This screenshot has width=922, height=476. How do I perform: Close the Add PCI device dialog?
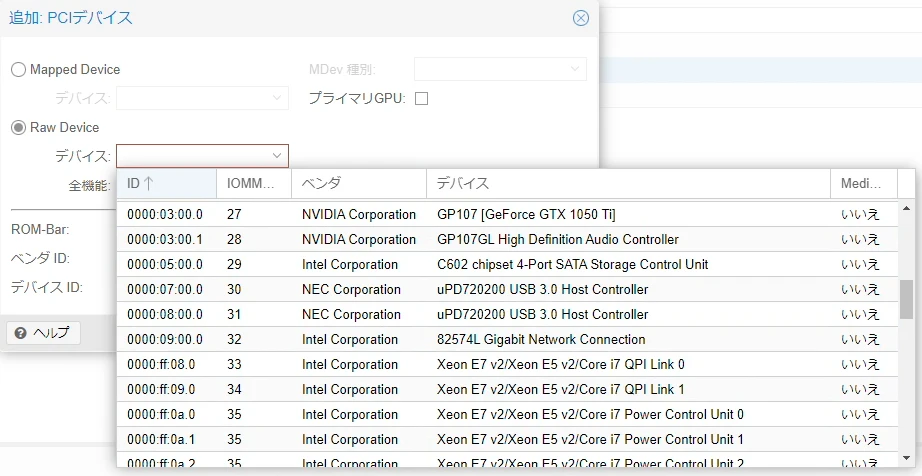click(x=580, y=18)
